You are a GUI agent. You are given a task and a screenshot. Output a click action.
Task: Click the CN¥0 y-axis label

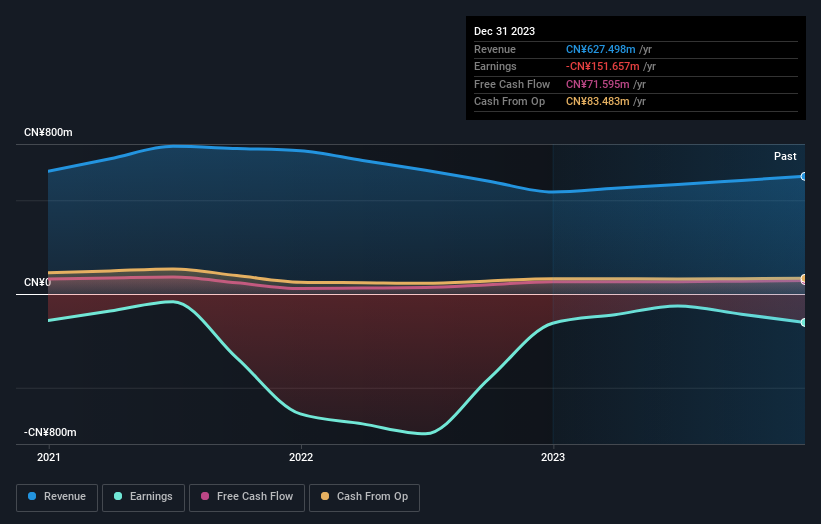(37, 283)
